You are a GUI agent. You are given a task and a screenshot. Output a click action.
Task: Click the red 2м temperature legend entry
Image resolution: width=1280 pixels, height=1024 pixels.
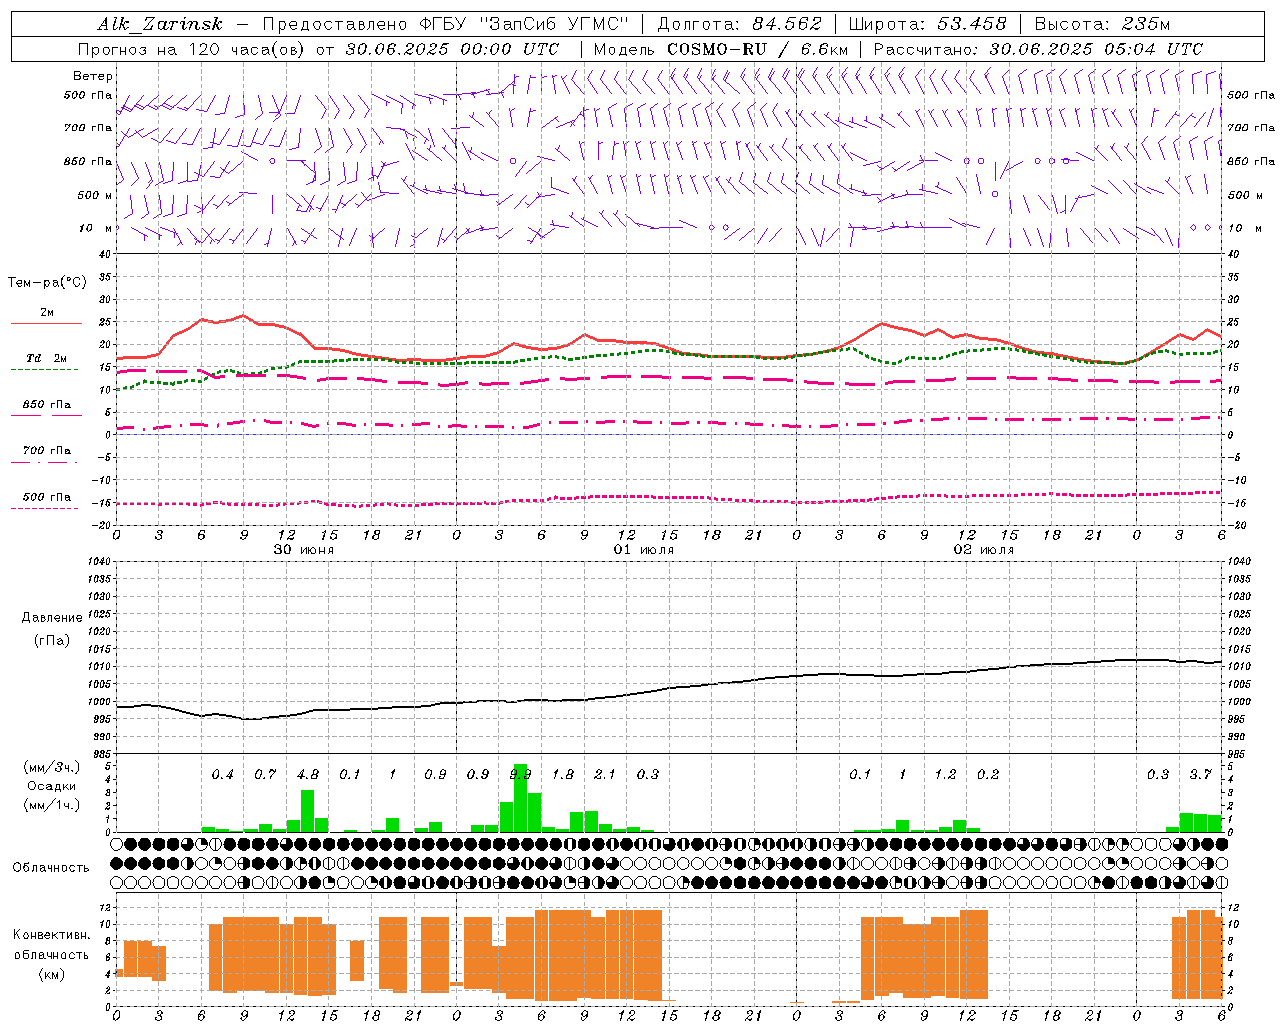[x=46, y=313]
